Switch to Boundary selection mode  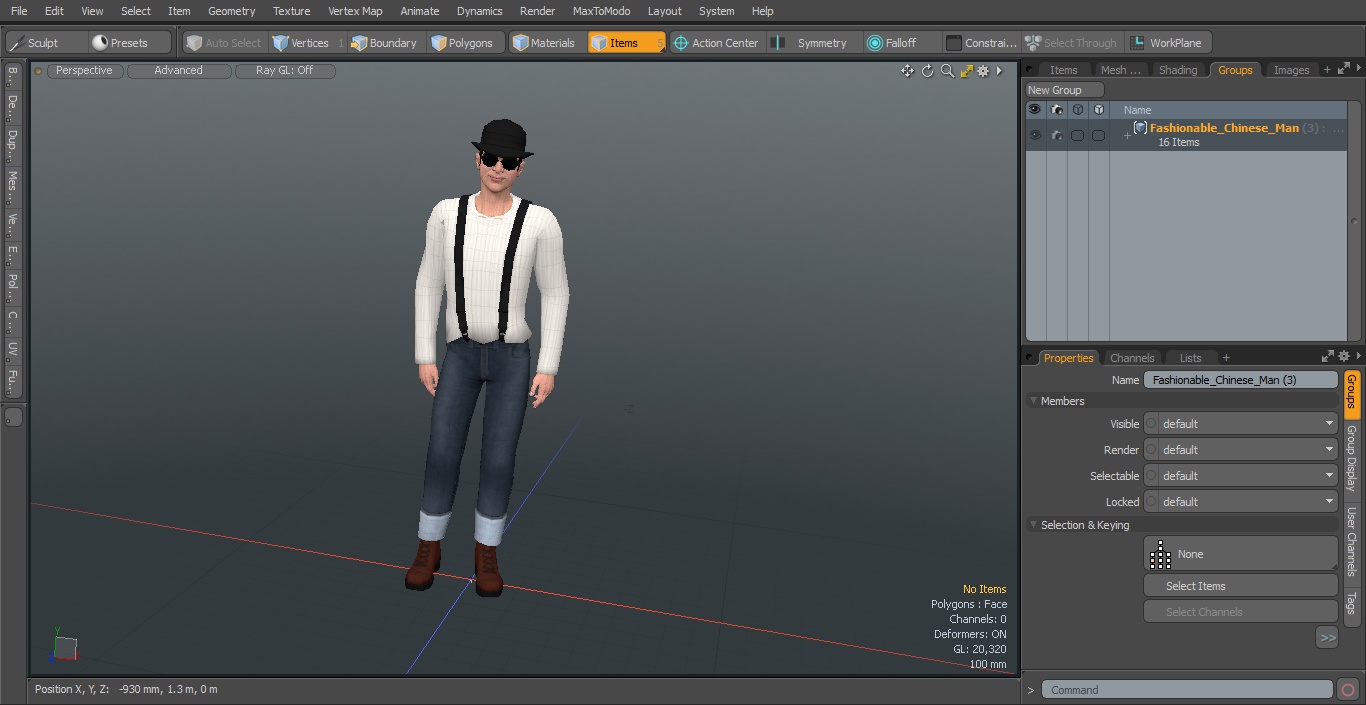tap(386, 43)
